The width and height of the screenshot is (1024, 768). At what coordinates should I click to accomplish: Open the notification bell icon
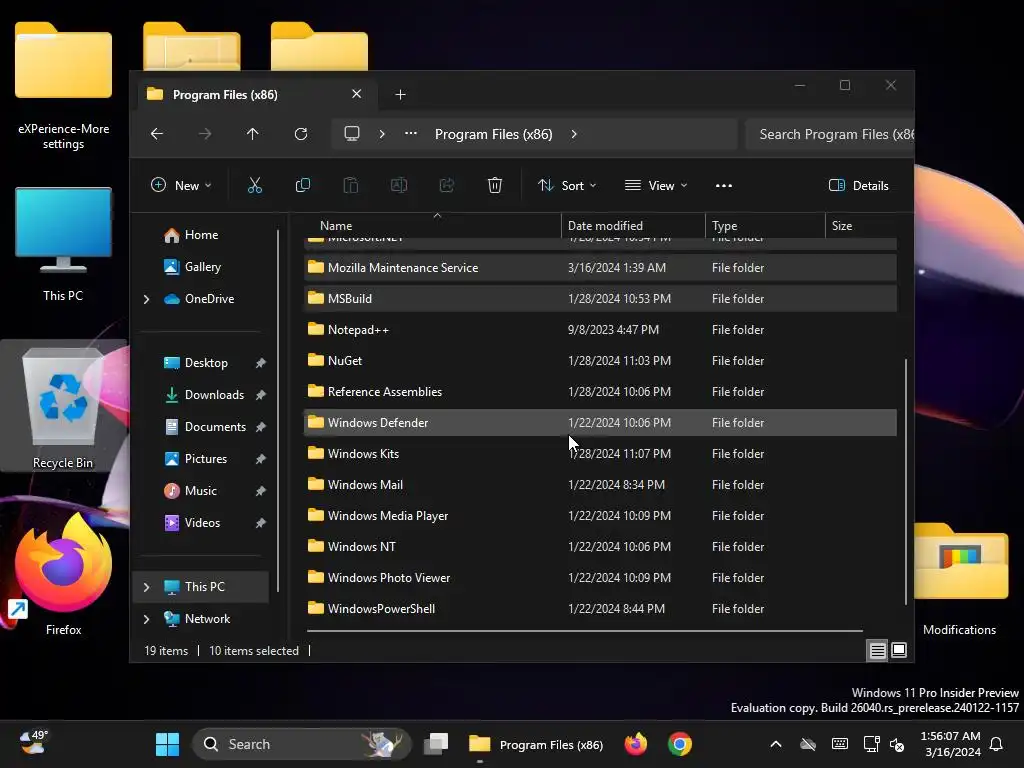click(996, 744)
